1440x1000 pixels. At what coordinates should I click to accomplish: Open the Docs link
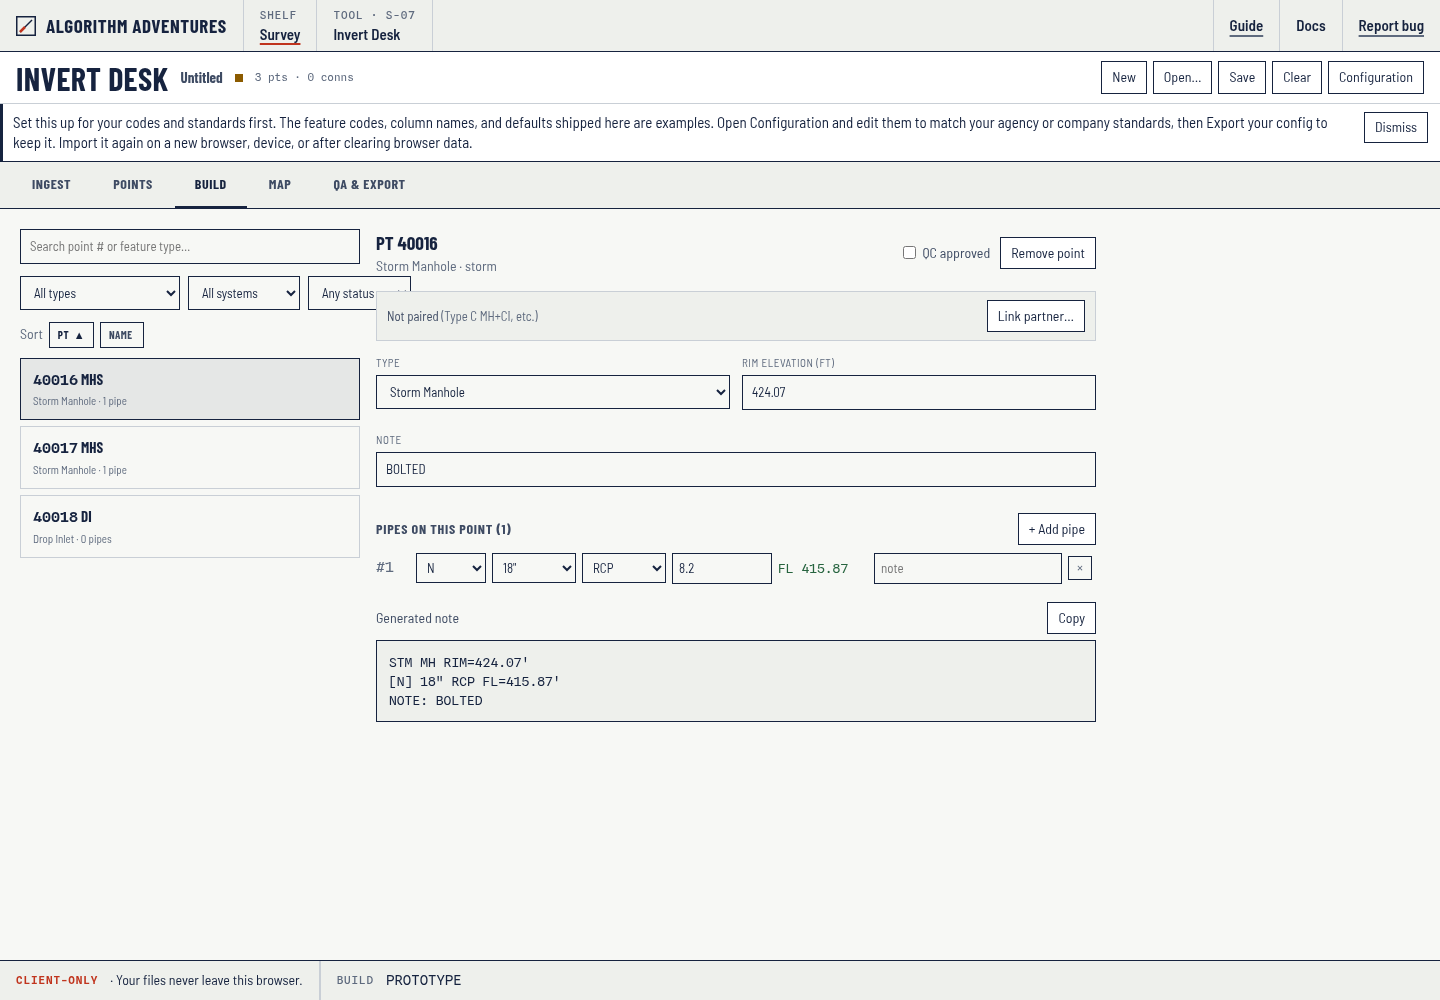pos(1311,26)
